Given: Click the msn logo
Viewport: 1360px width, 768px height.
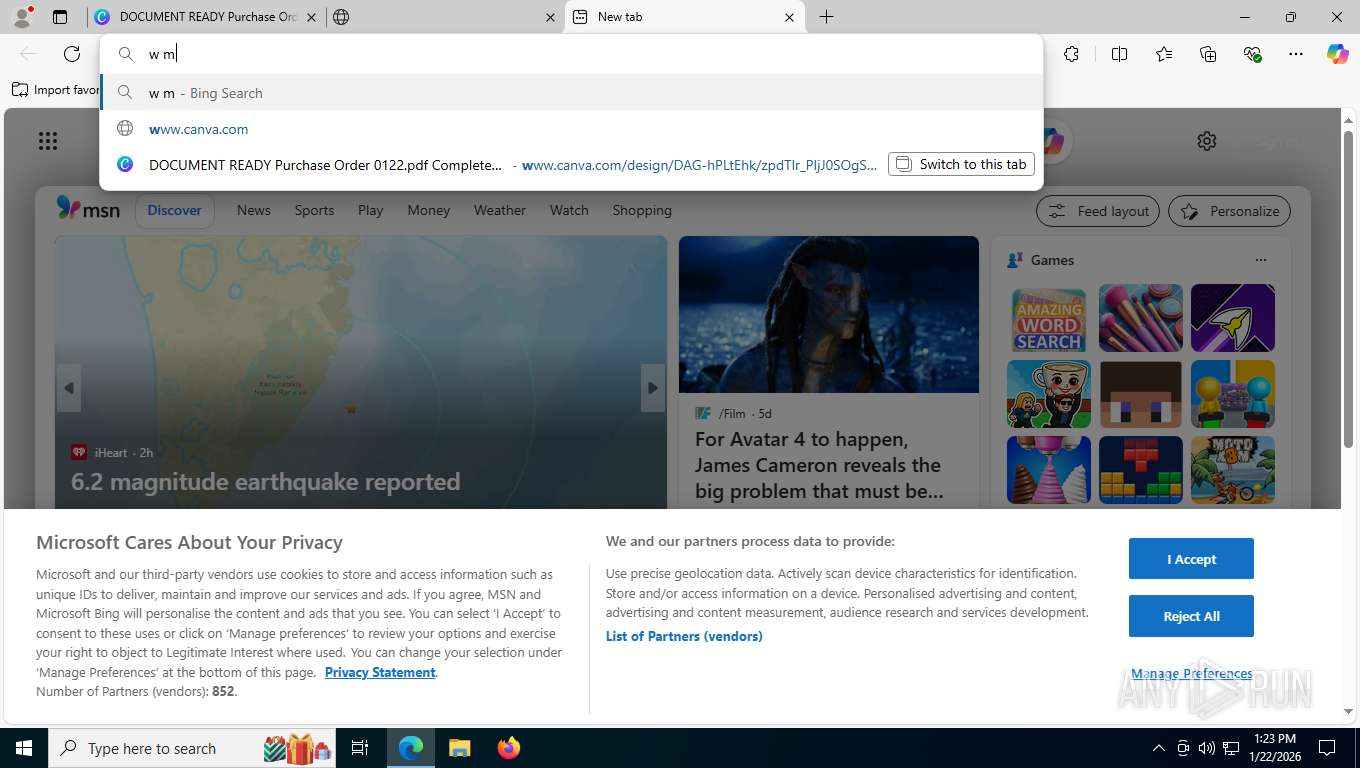Looking at the screenshot, I should click(88, 209).
